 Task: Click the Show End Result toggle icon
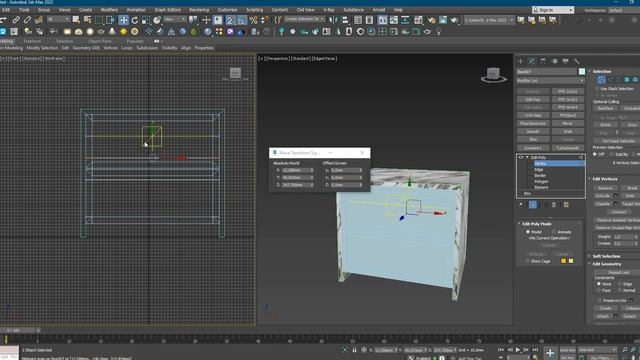click(x=533, y=204)
